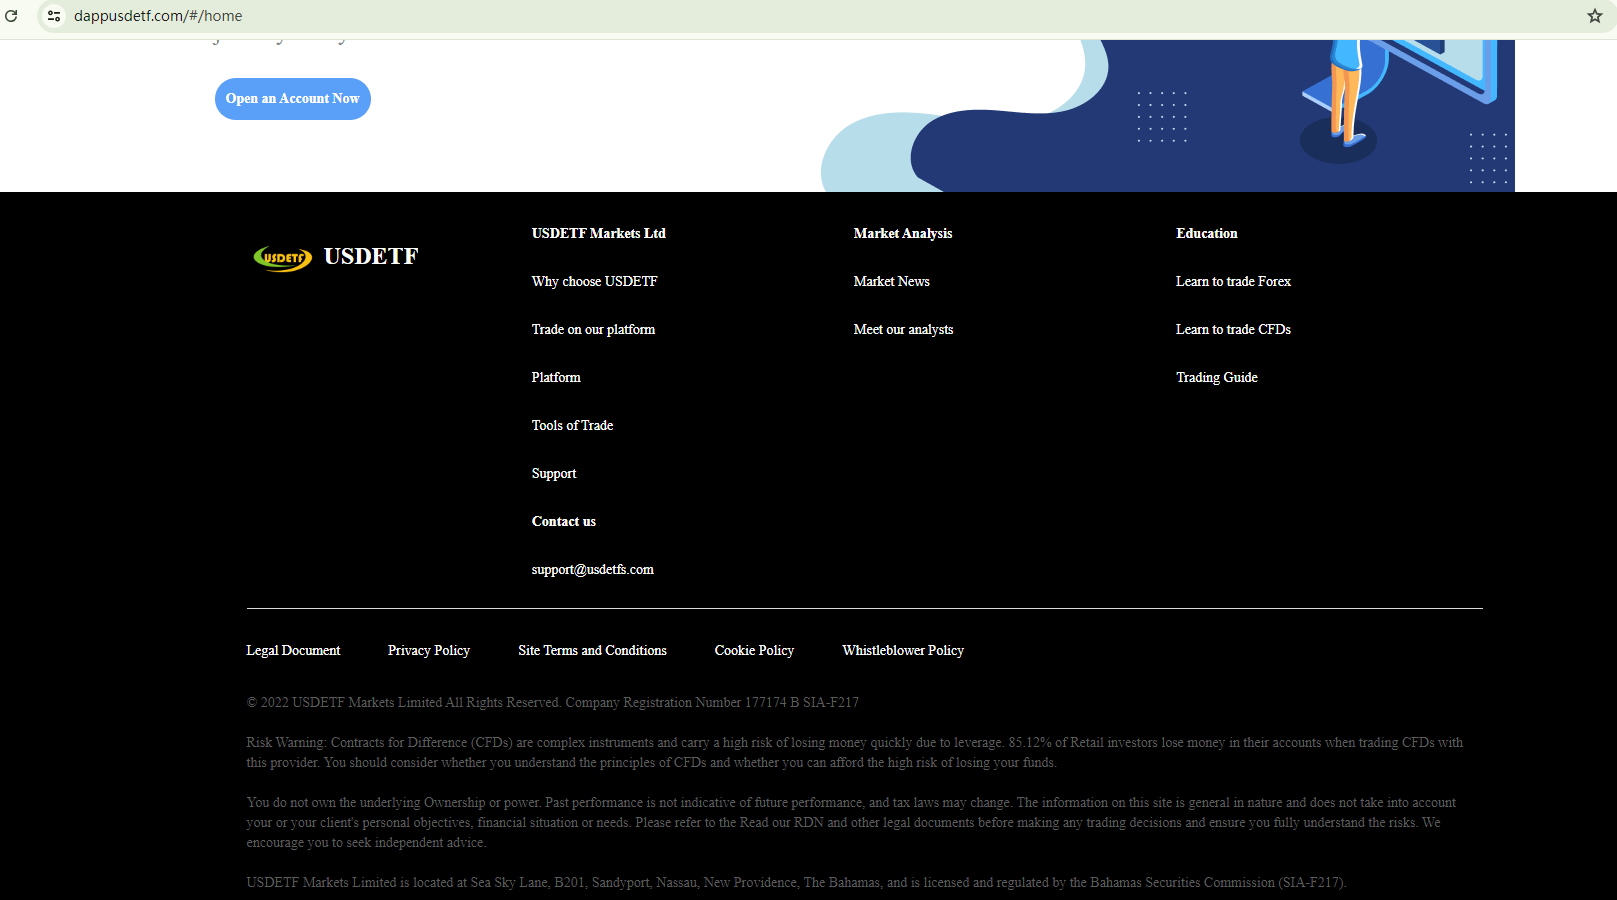
Task: Click the USDETF Markets Ltd heading
Action: tap(599, 234)
